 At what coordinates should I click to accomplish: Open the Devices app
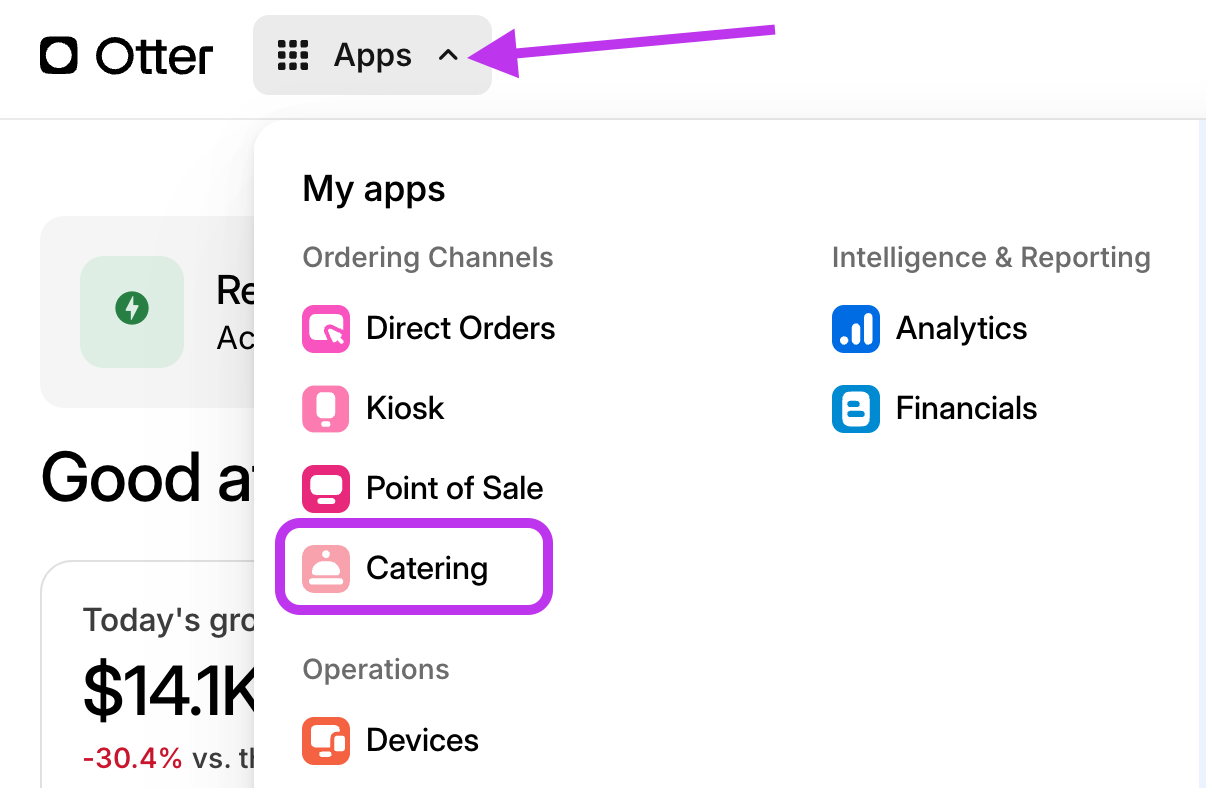click(x=422, y=740)
